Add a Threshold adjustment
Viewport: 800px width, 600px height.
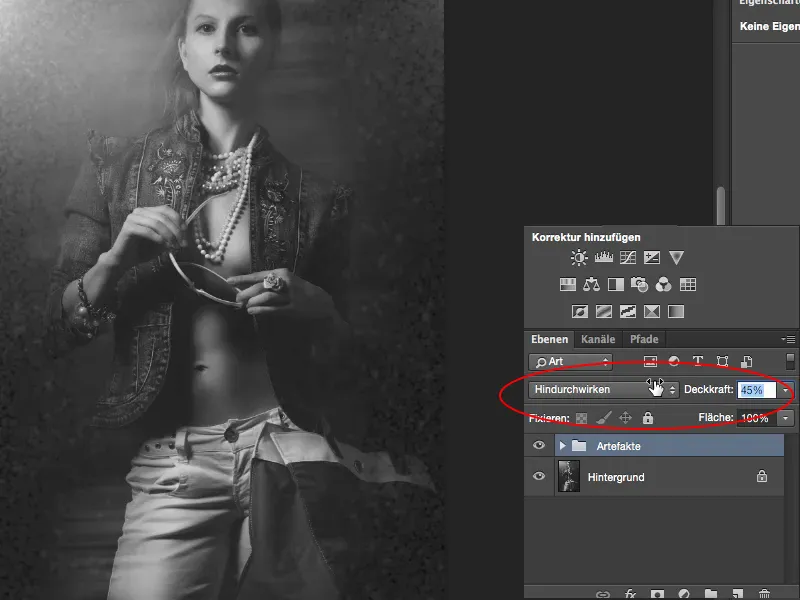click(x=628, y=311)
